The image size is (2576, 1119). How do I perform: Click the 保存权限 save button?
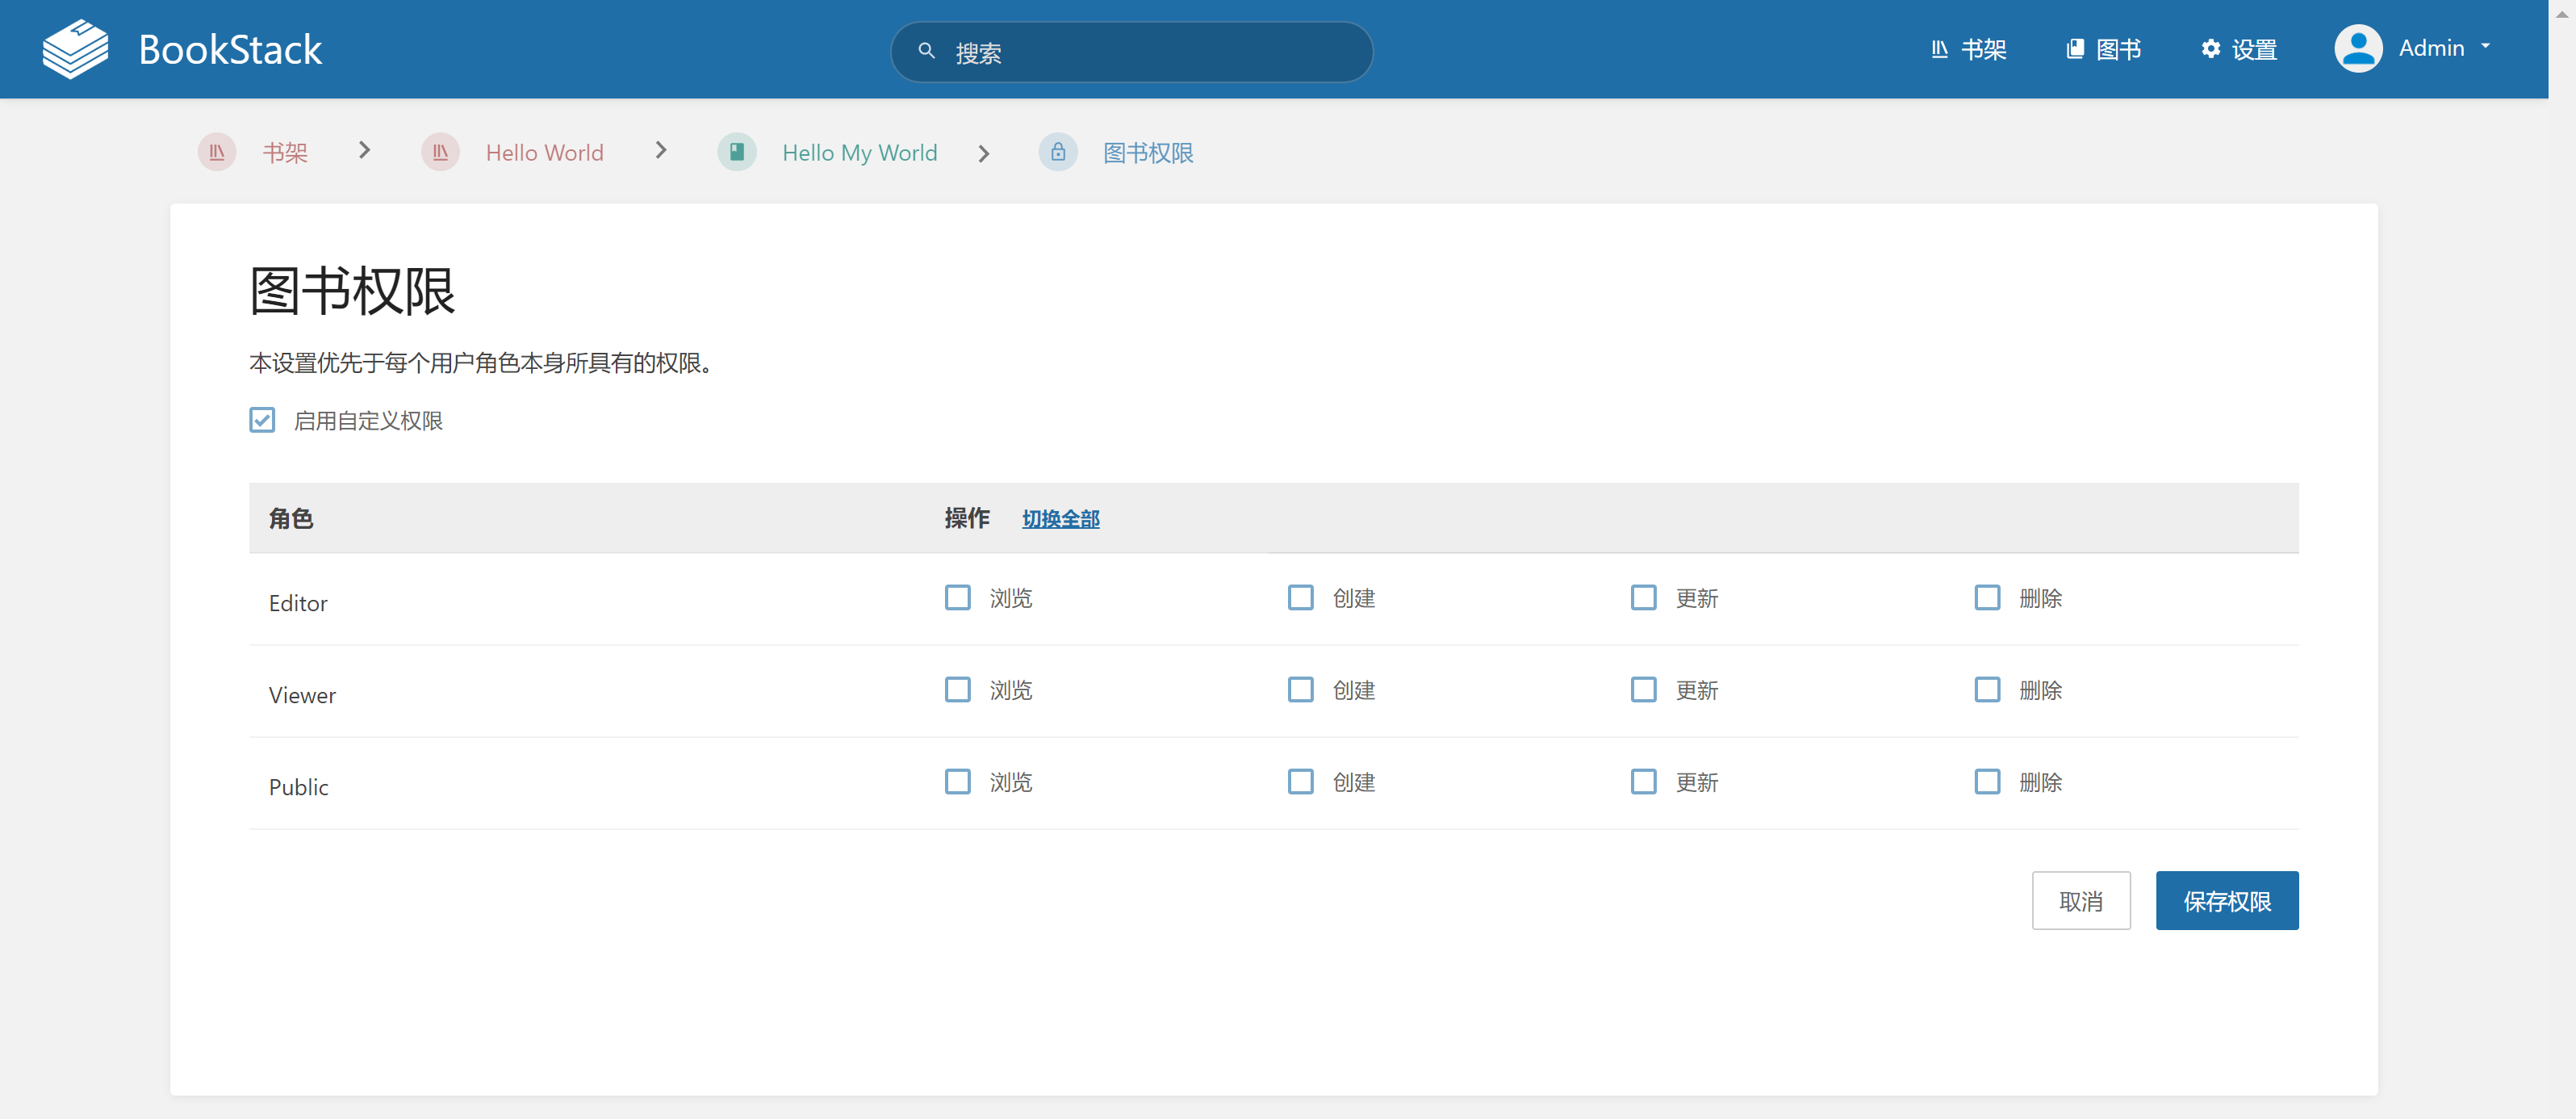click(x=2227, y=900)
